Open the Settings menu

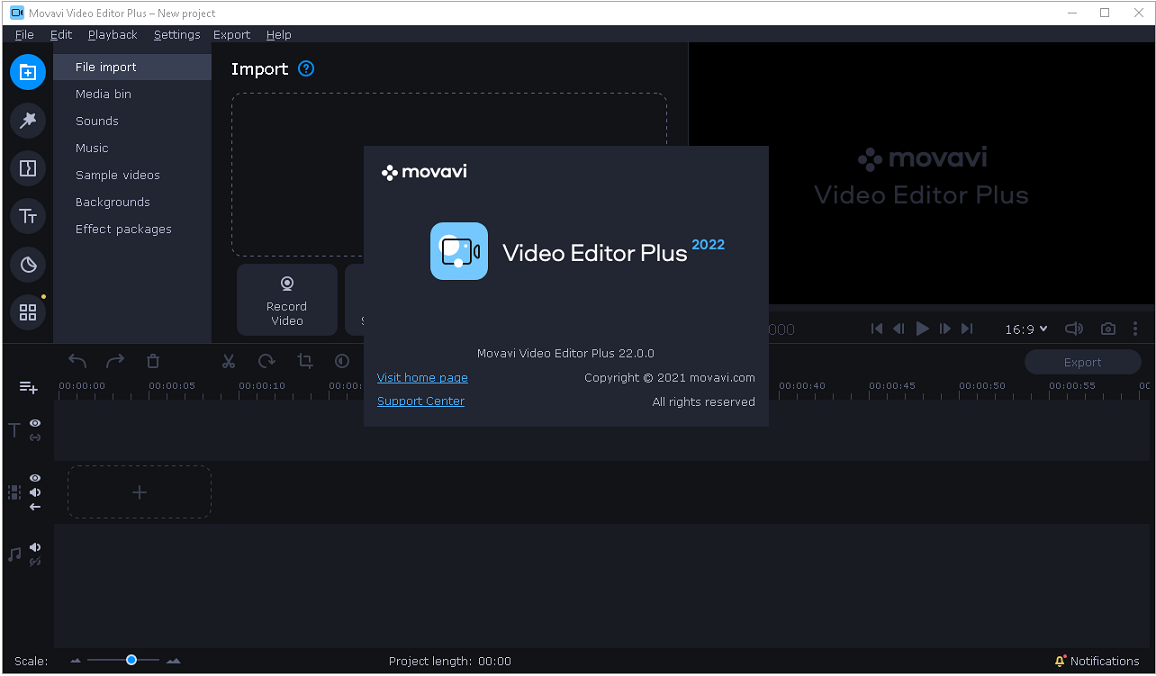point(177,35)
